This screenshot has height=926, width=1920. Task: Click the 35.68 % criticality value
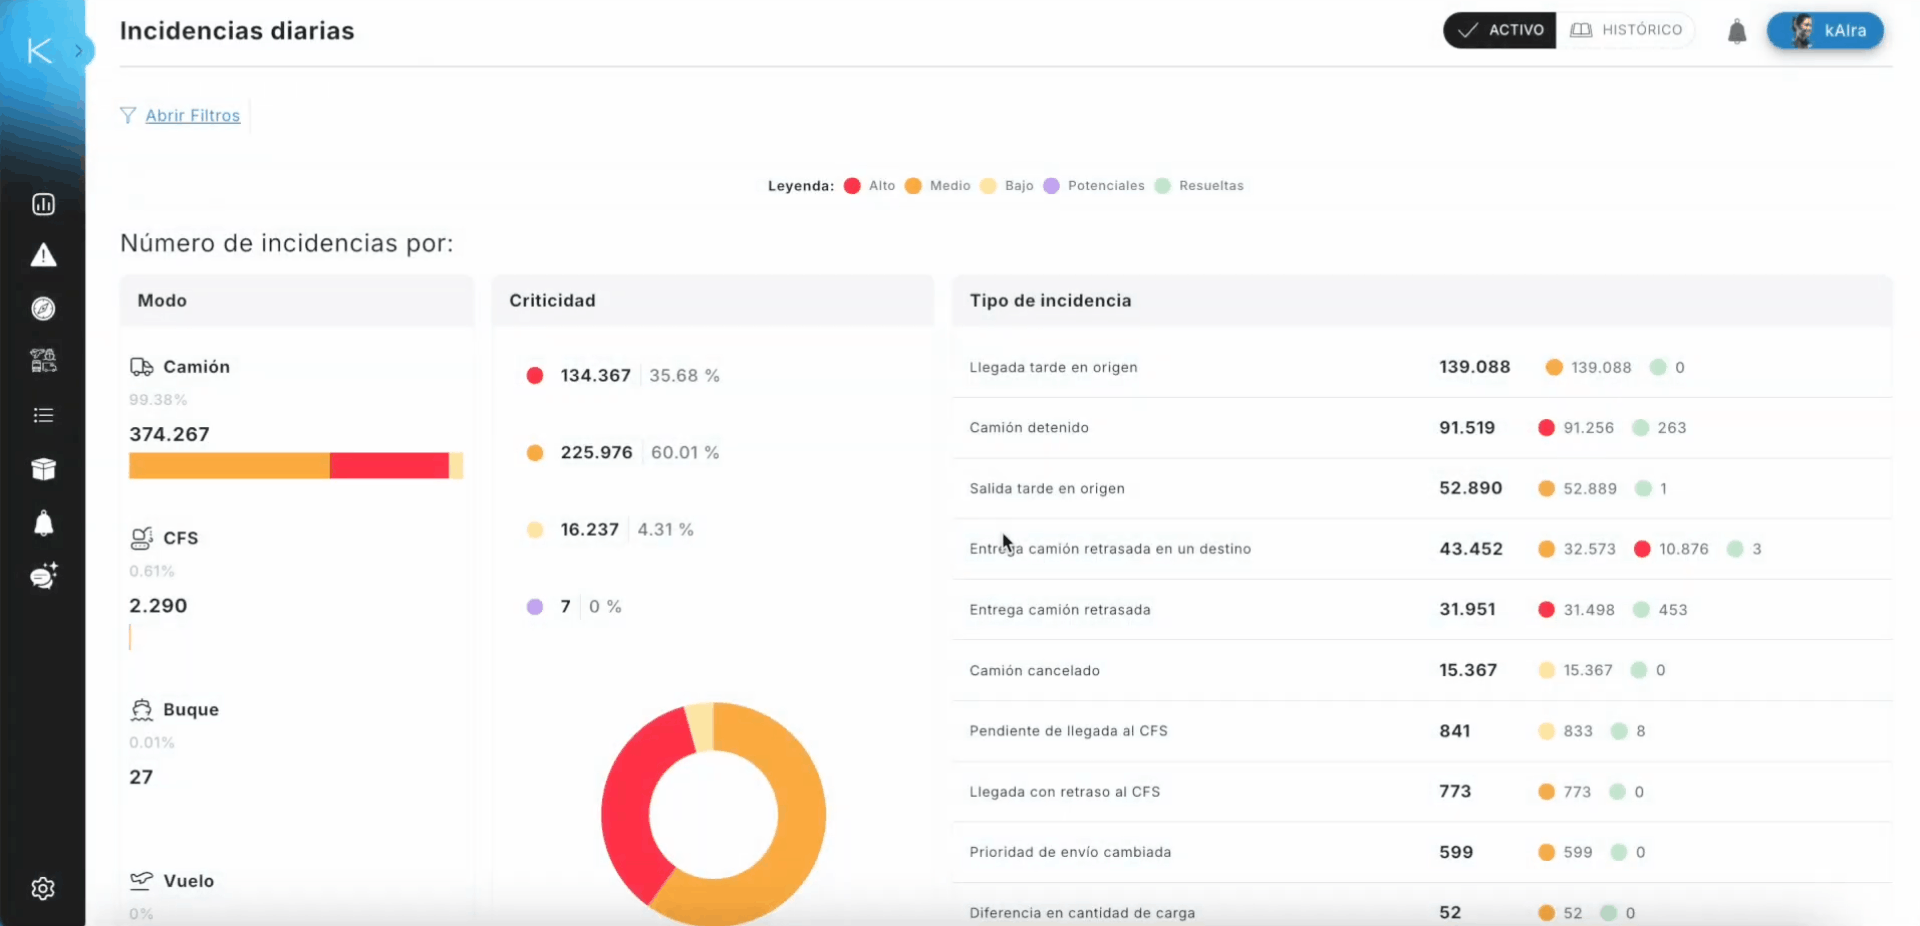tap(684, 376)
